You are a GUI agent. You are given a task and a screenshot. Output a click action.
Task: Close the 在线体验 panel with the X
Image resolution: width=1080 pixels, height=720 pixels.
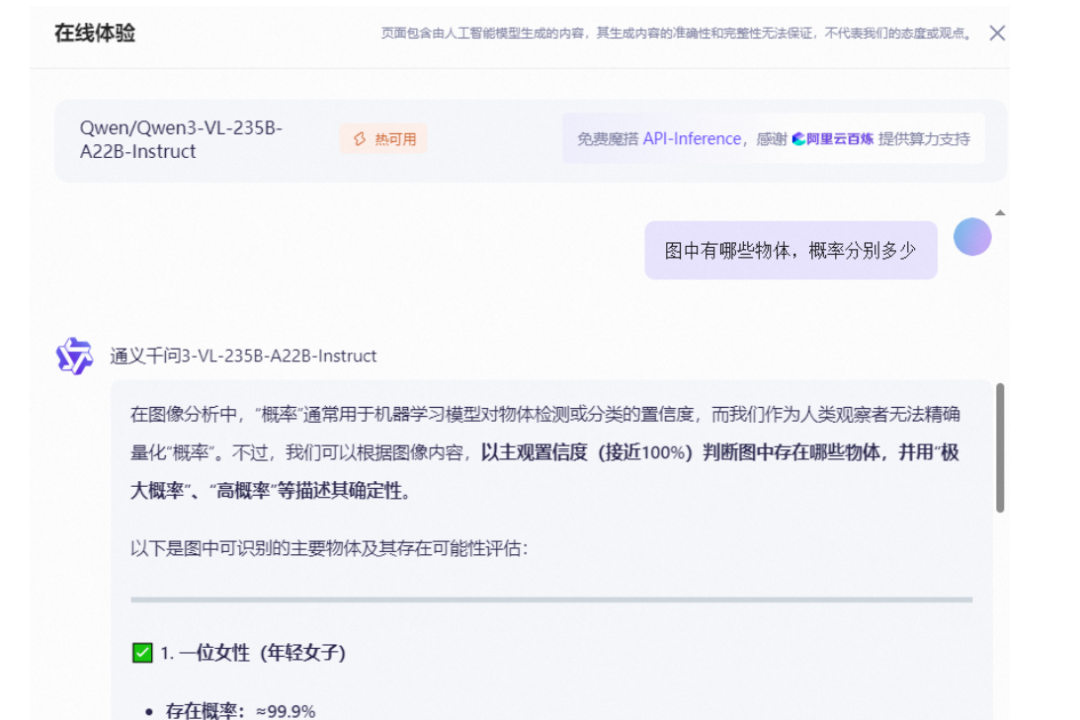(x=997, y=33)
